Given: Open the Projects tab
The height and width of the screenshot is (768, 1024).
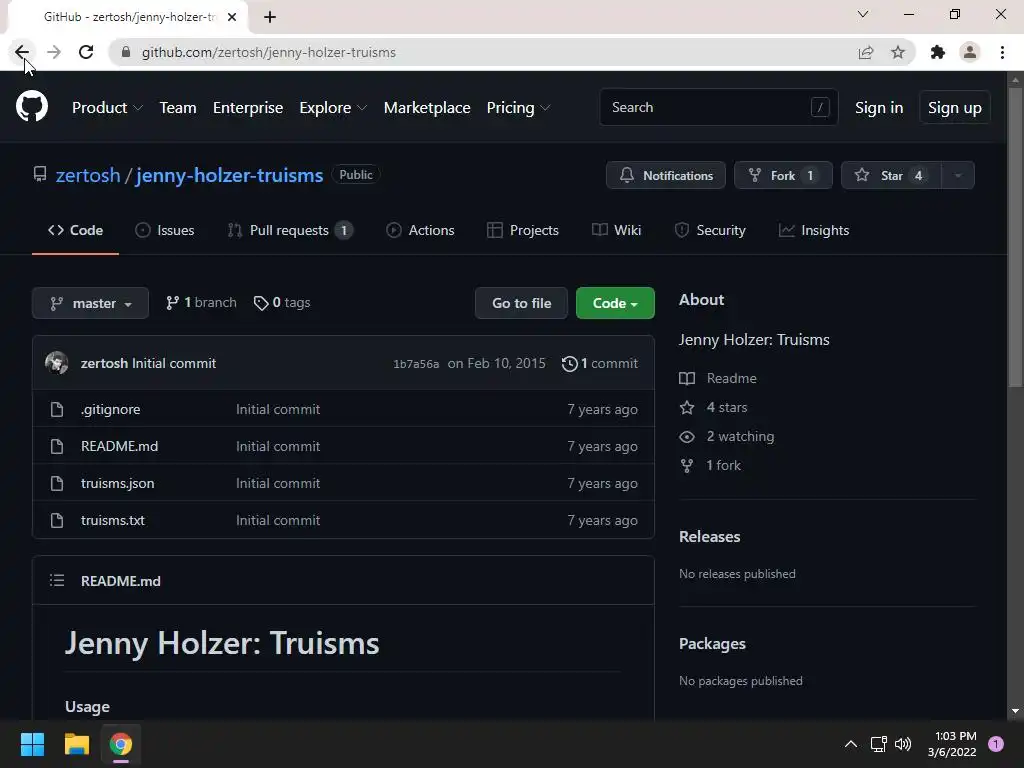Looking at the screenshot, I should coord(523,230).
